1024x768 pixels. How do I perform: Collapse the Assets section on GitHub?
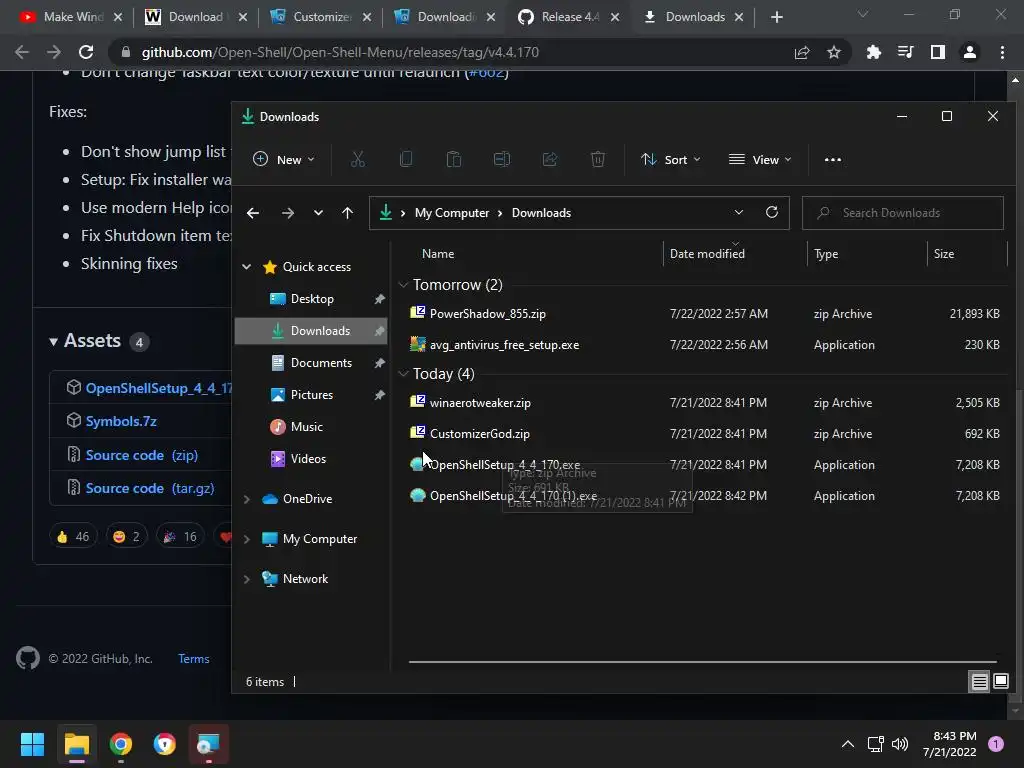click(x=54, y=341)
